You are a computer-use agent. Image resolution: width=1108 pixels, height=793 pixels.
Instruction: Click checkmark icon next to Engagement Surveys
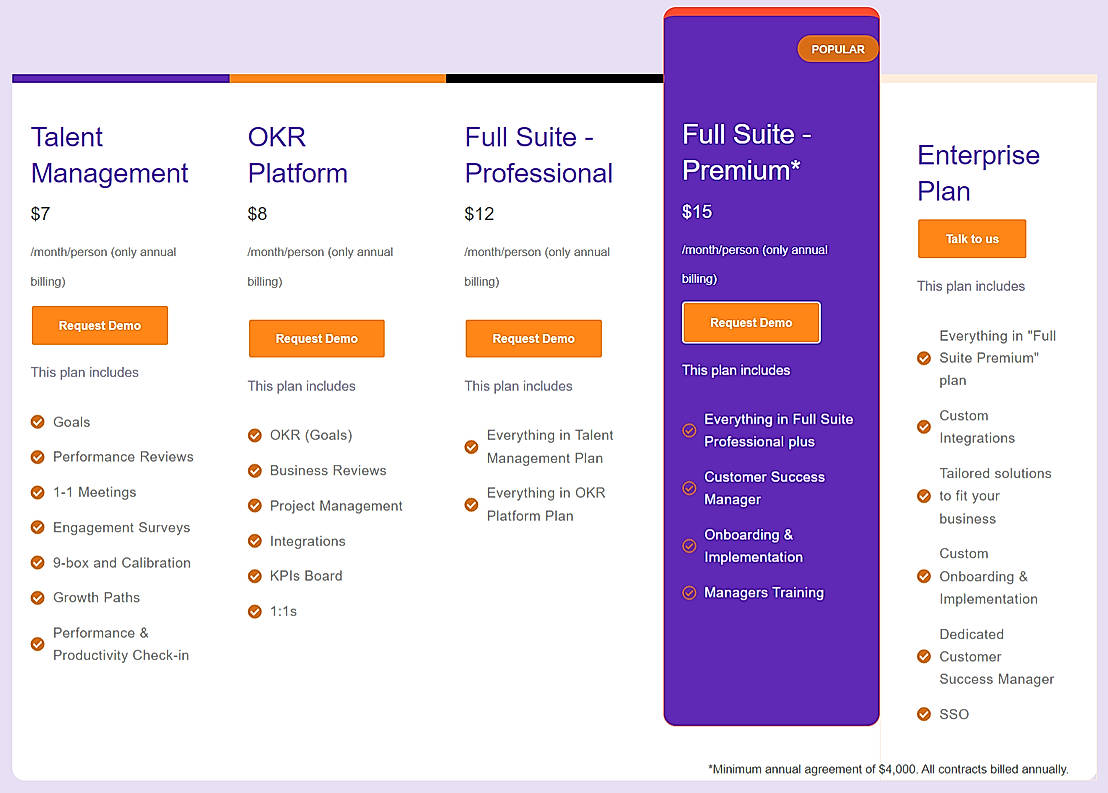click(37, 527)
